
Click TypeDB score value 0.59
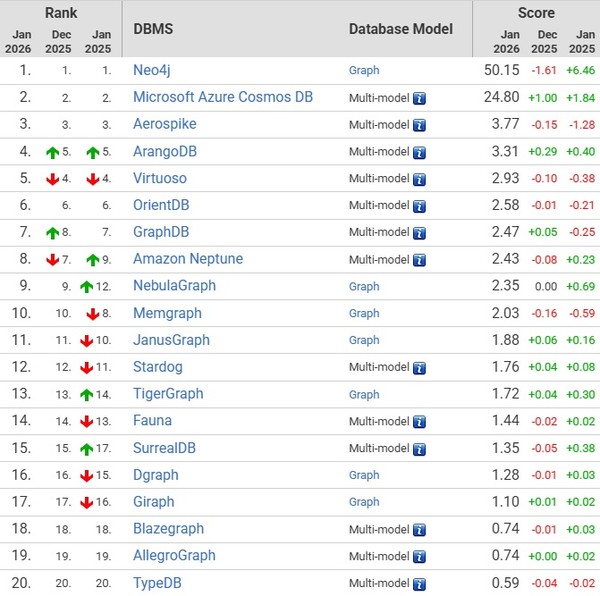click(x=505, y=583)
